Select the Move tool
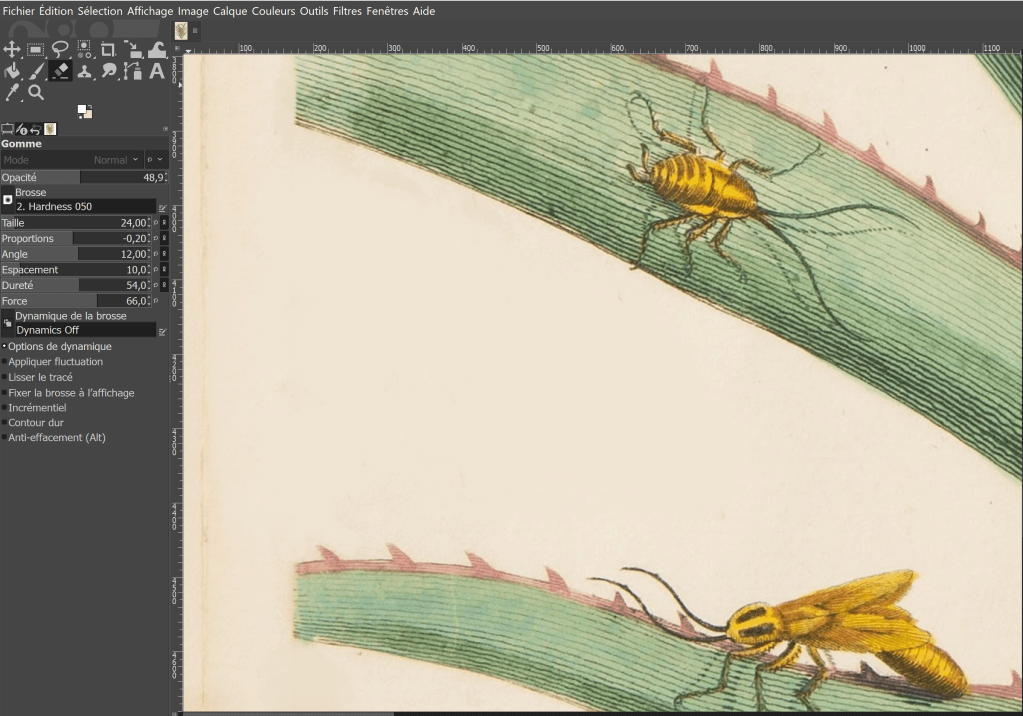The height and width of the screenshot is (716, 1023). [12, 49]
